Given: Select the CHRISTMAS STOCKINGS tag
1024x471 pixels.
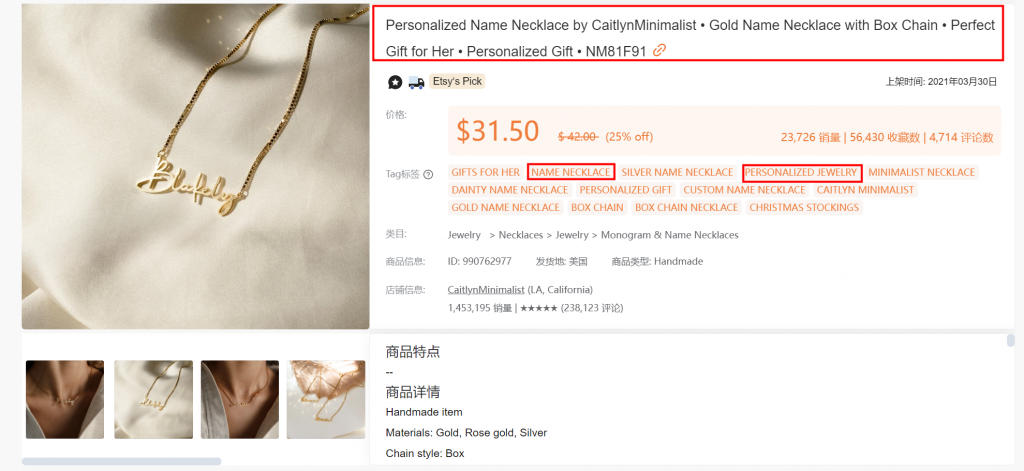Looking at the screenshot, I should tap(804, 208).
